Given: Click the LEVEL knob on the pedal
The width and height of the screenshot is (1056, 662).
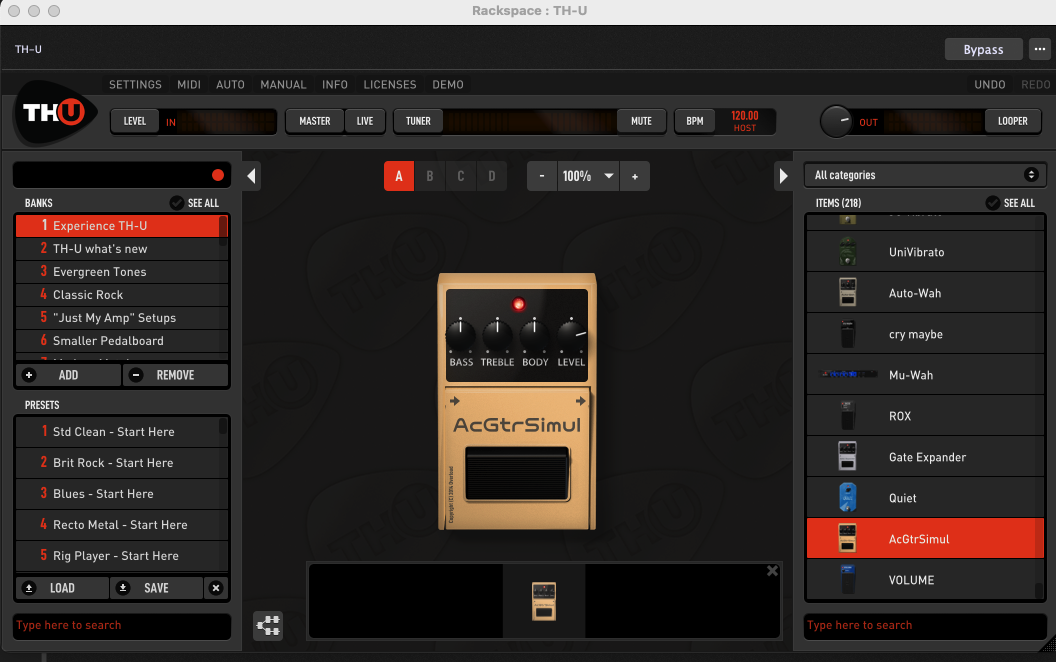Looking at the screenshot, I should pyautogui.click(x=572, y=335).
